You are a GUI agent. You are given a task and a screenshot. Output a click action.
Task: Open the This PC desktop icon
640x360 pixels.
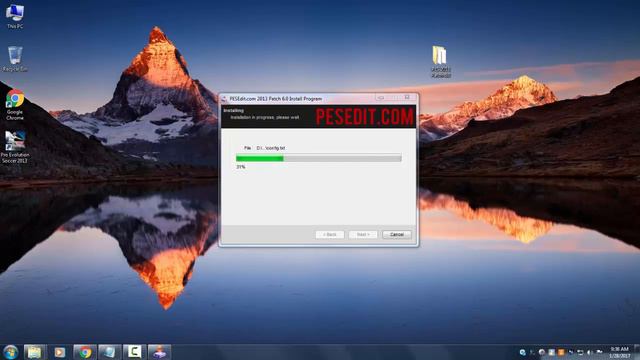click(x=15, y=16)
